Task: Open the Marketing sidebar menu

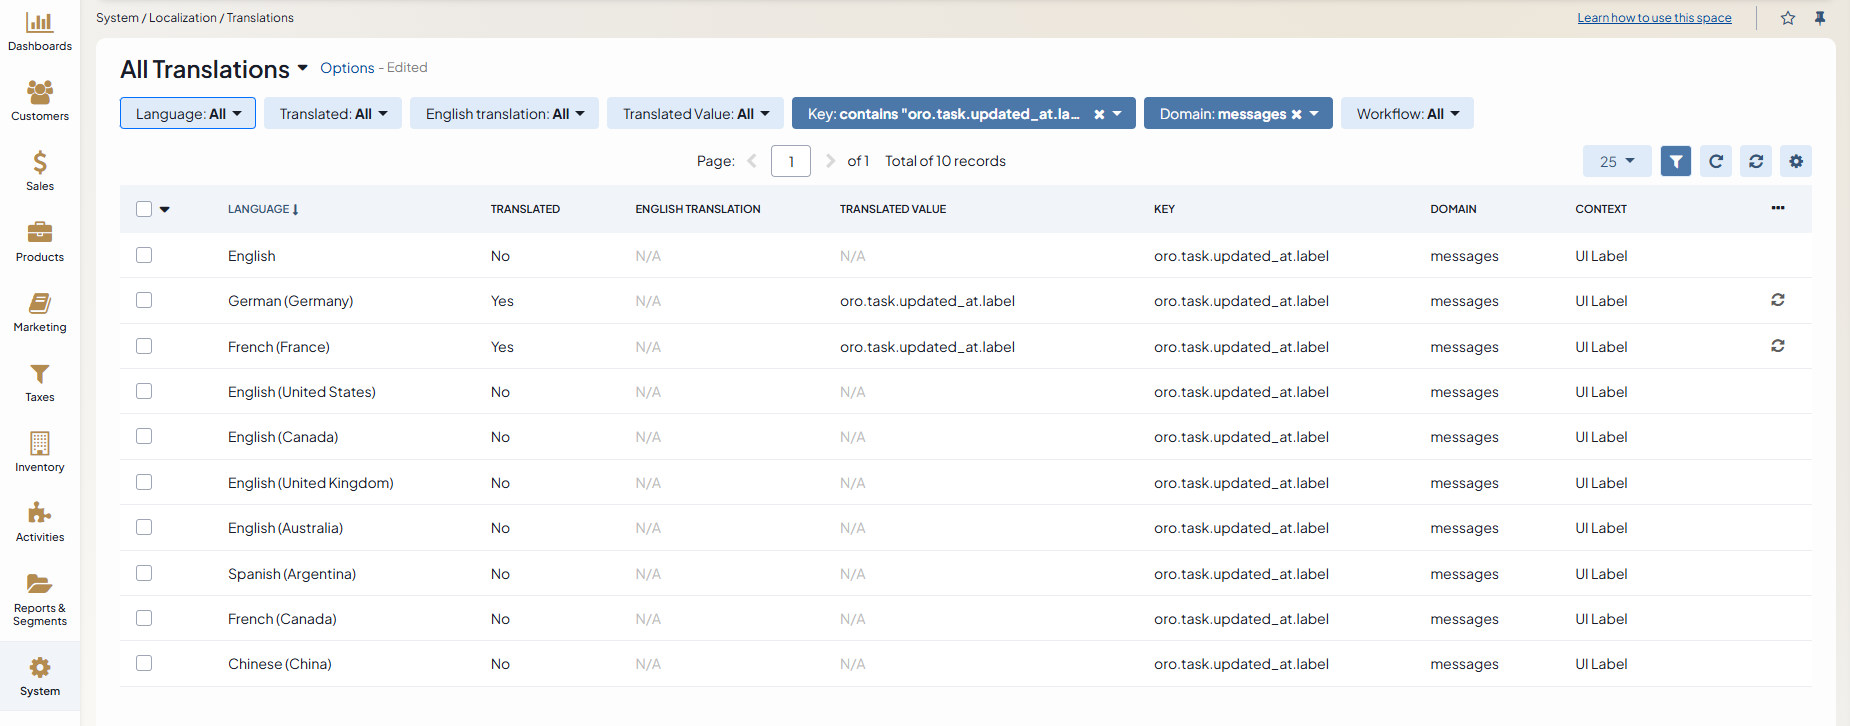Action: click(x=40, y=312)
